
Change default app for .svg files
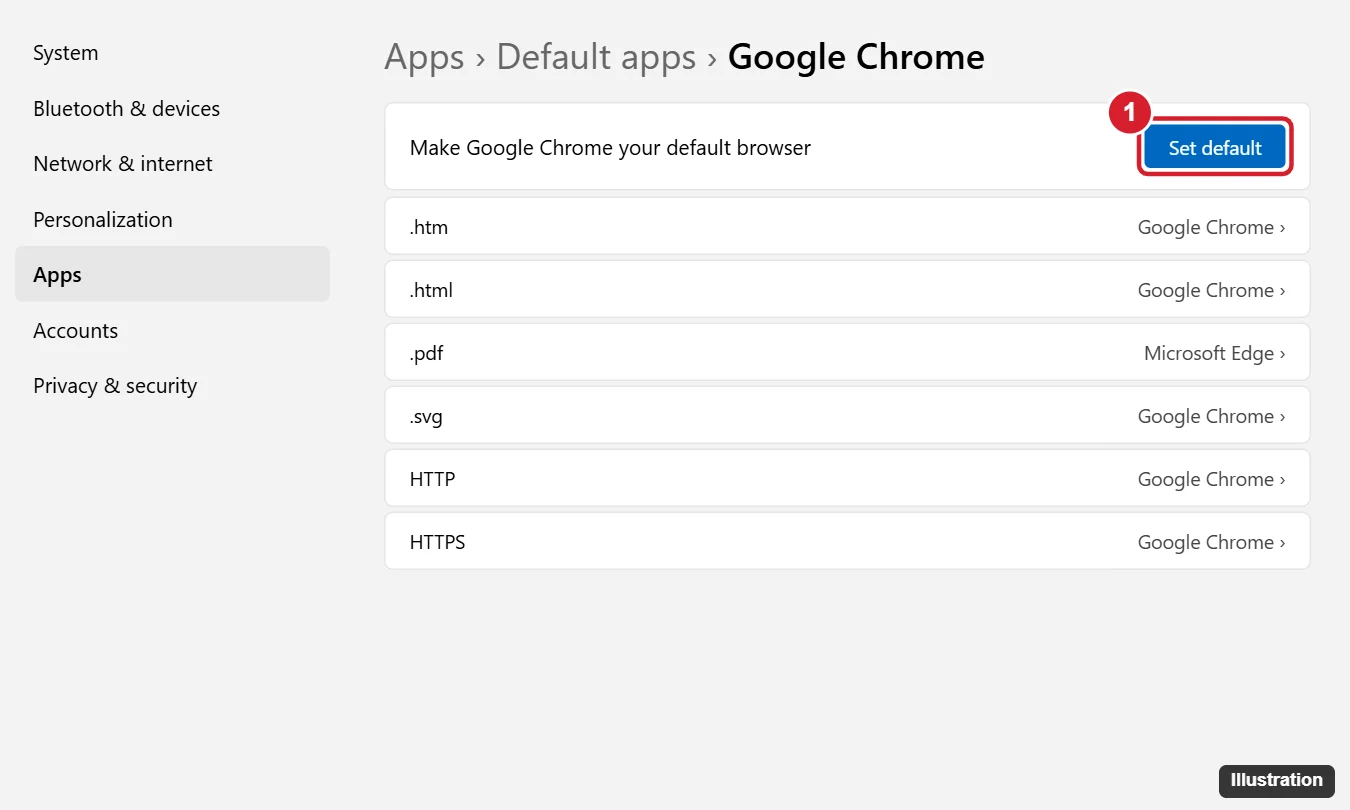coord(847,416)
